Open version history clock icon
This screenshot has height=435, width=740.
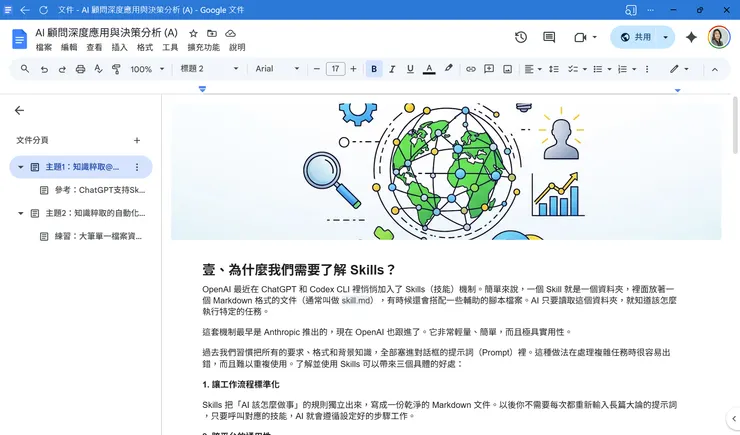coord(521,37)
